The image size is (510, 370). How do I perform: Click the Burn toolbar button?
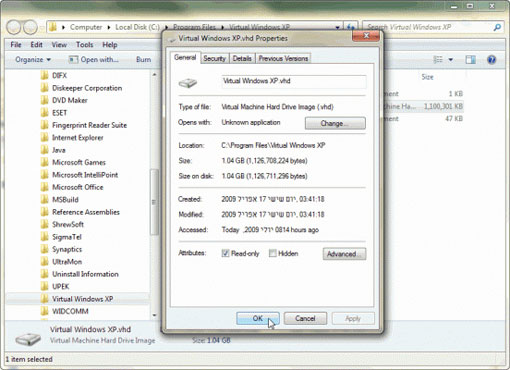(x=143, y=60)
